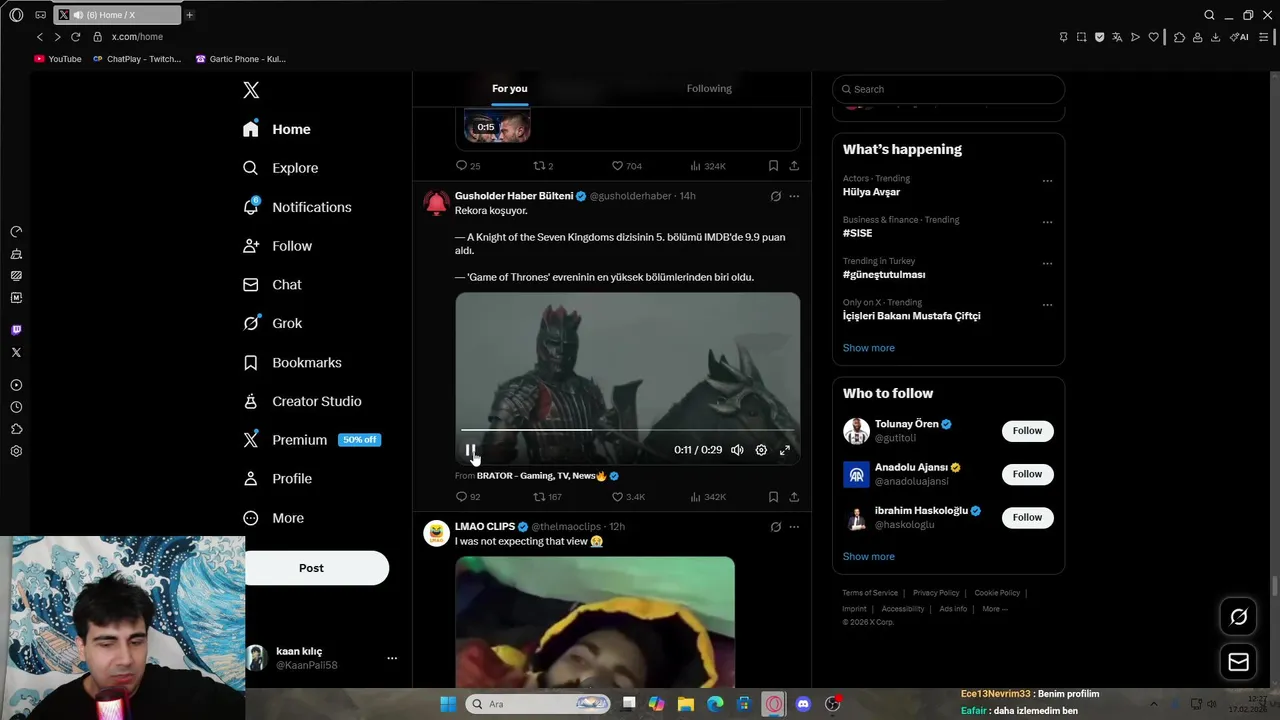Open more menu on LMAO CLIPS post
1280x720 pixels.
click(x=794, y=527)
